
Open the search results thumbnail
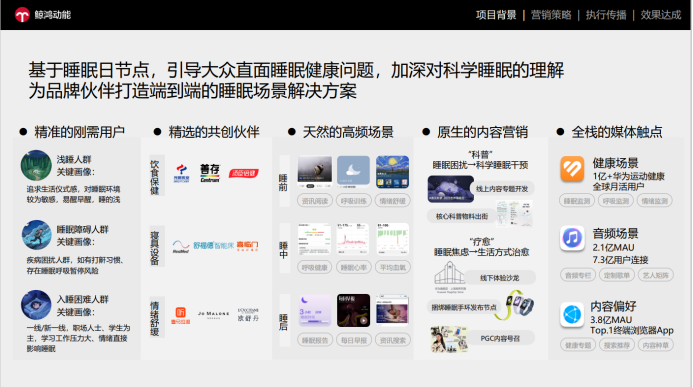coord(392,310)
